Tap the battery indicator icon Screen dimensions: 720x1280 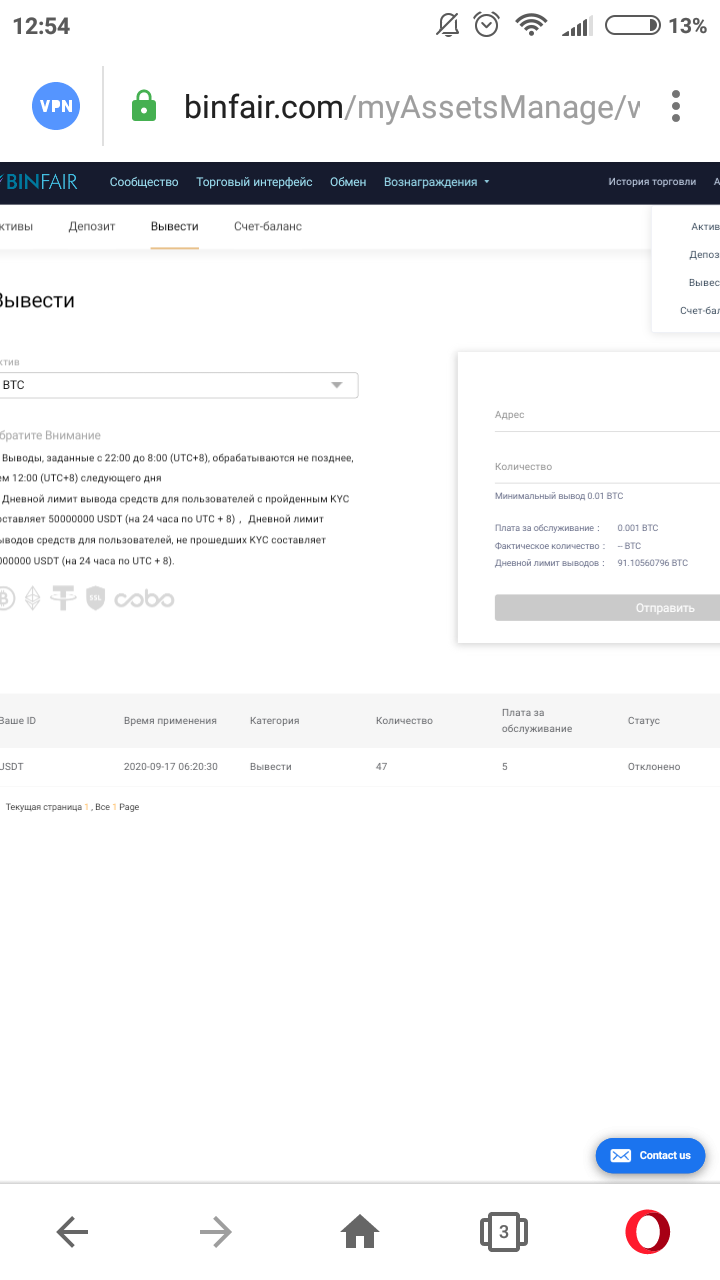633,26
